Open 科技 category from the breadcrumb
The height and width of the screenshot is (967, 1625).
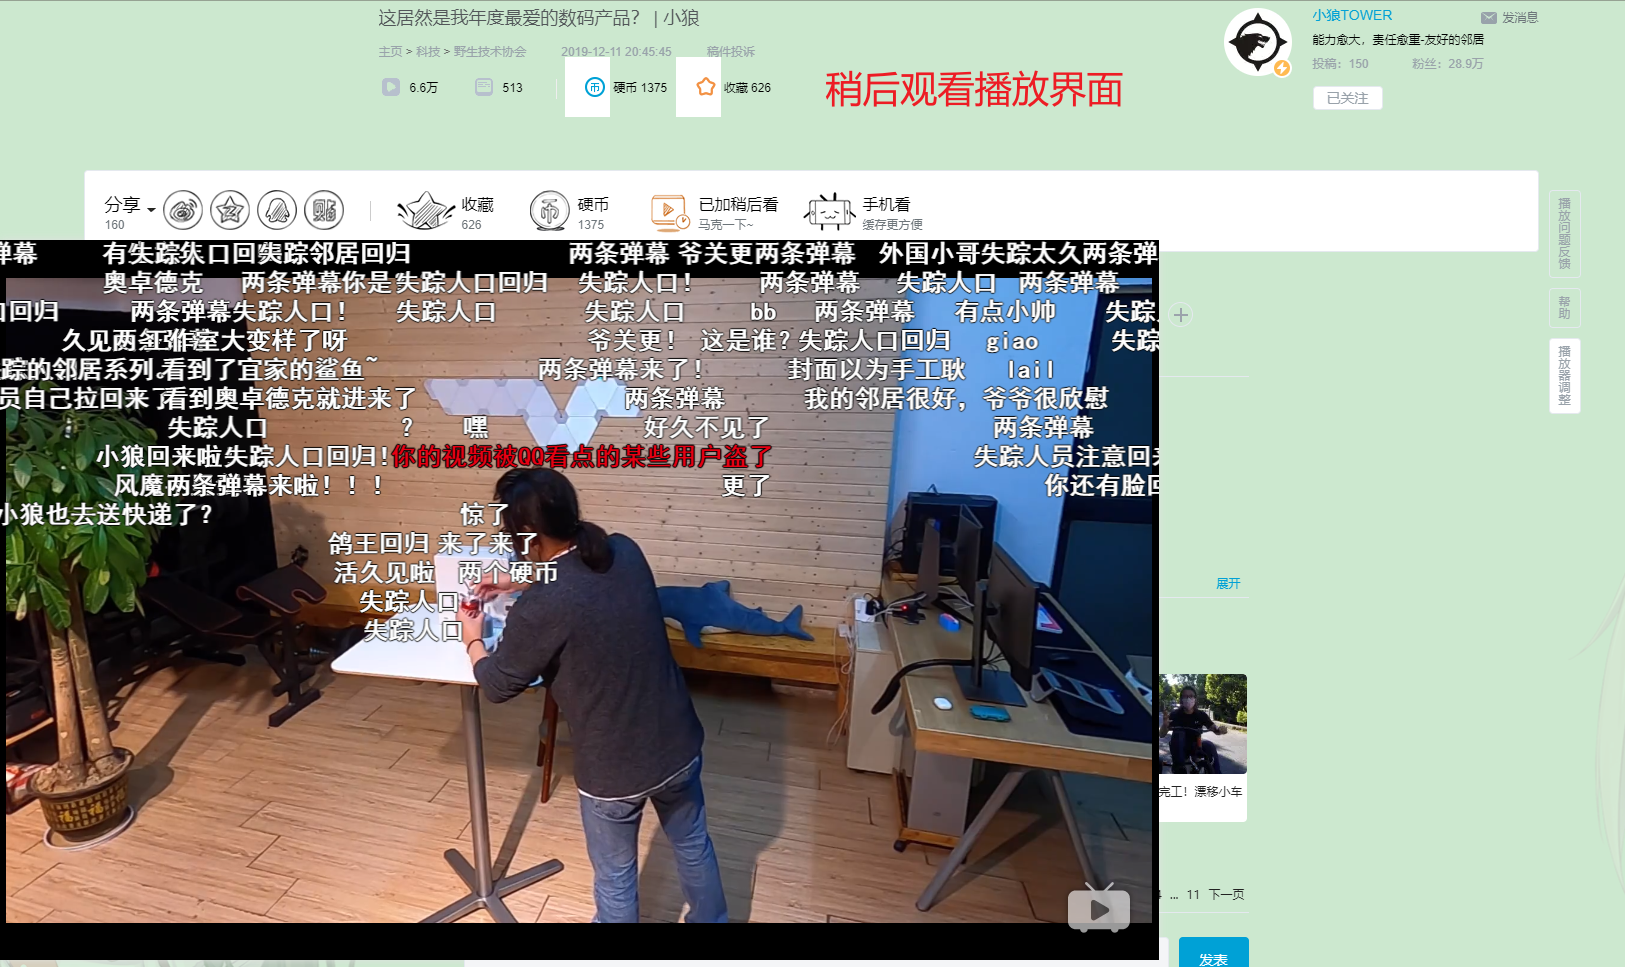click(425, 51)
